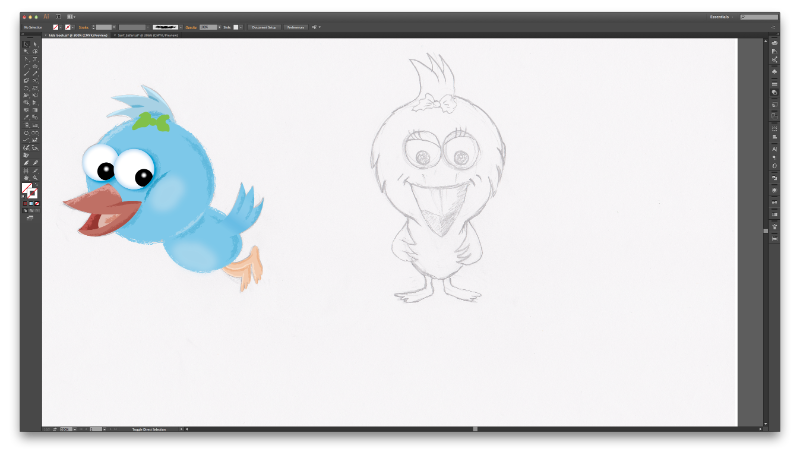Viewport: 800px width, 458px height.
Task: Open the Fill color dropdown in Control bar
Action: 62,27
